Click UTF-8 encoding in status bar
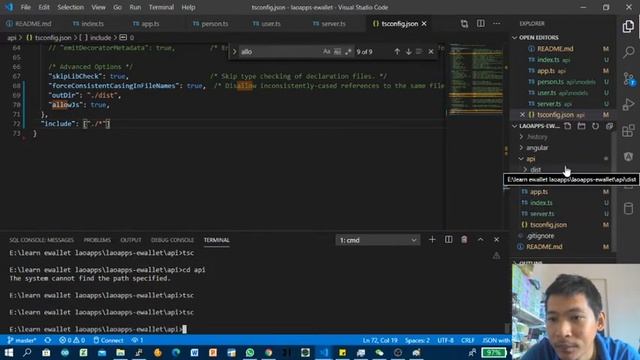 445,340
